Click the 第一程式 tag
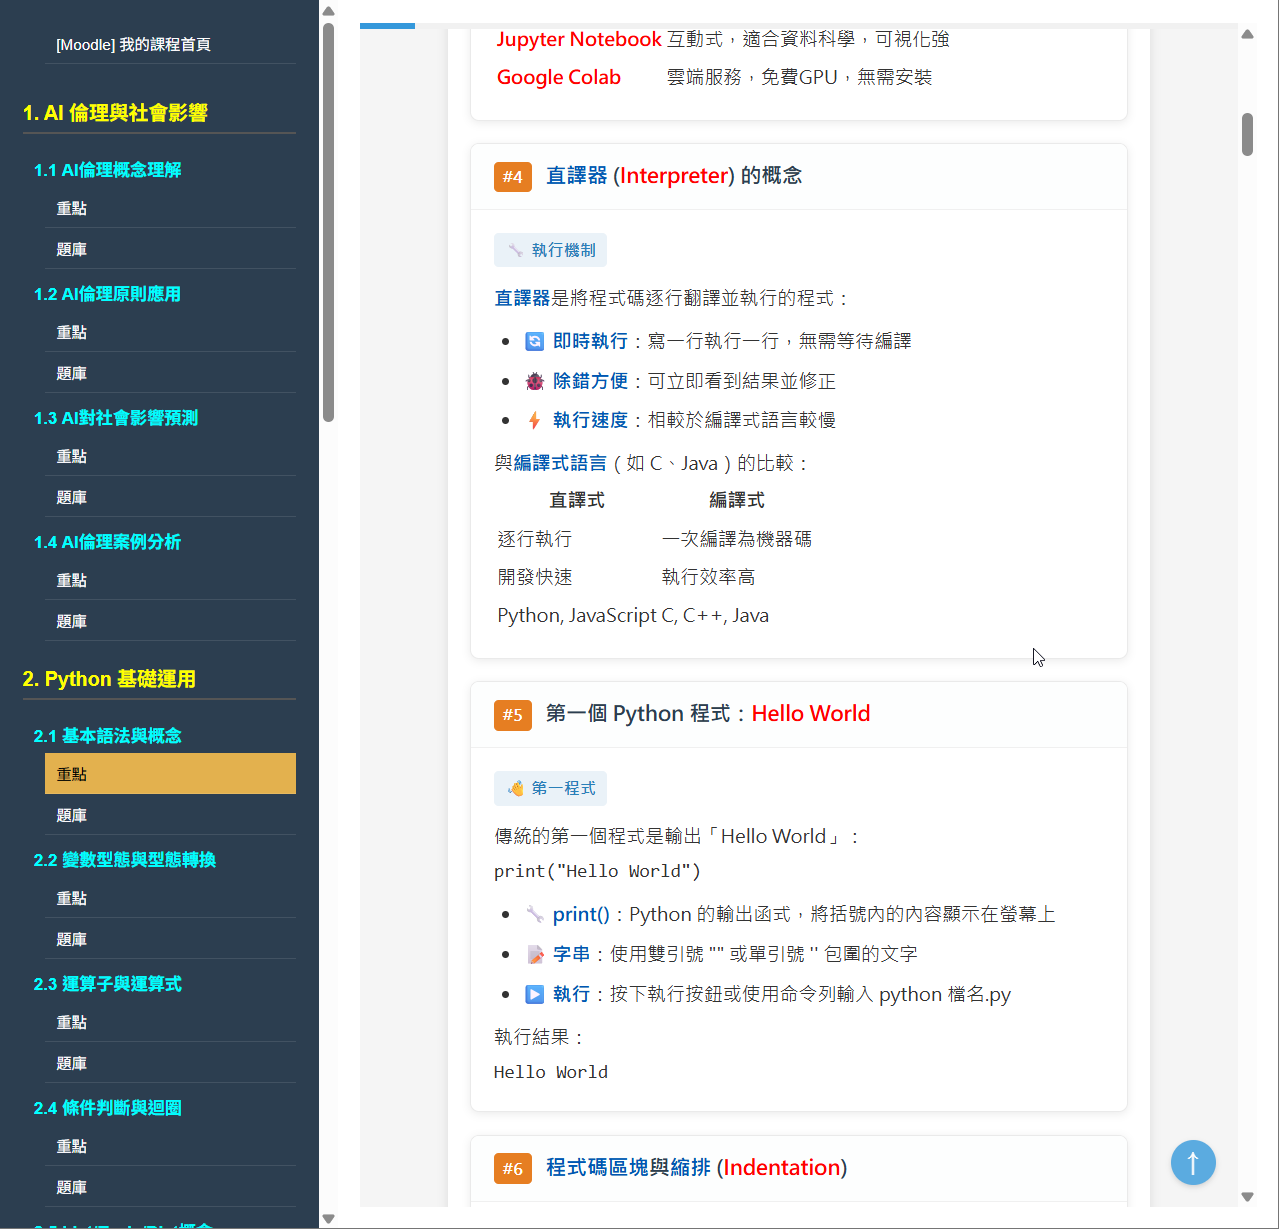This screenshot has height=1229, width=1279. pos(550,788)
